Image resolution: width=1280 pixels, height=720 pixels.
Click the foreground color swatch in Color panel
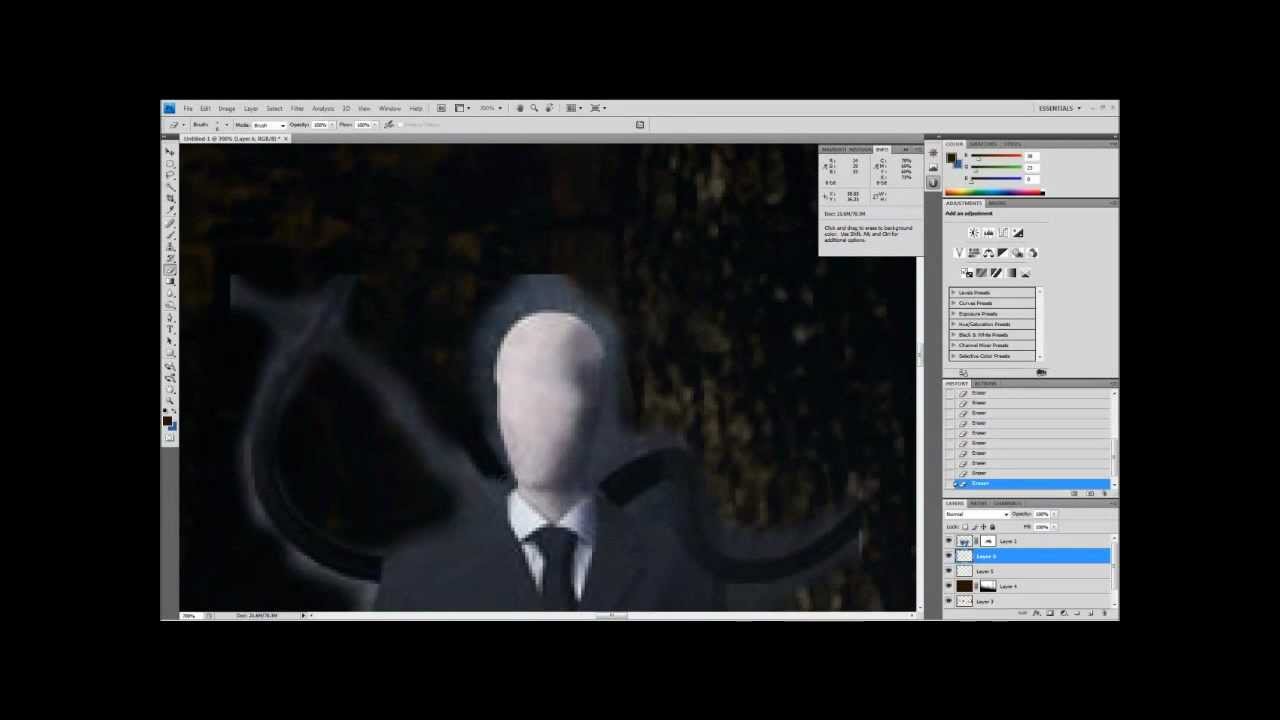click(950, 157)
